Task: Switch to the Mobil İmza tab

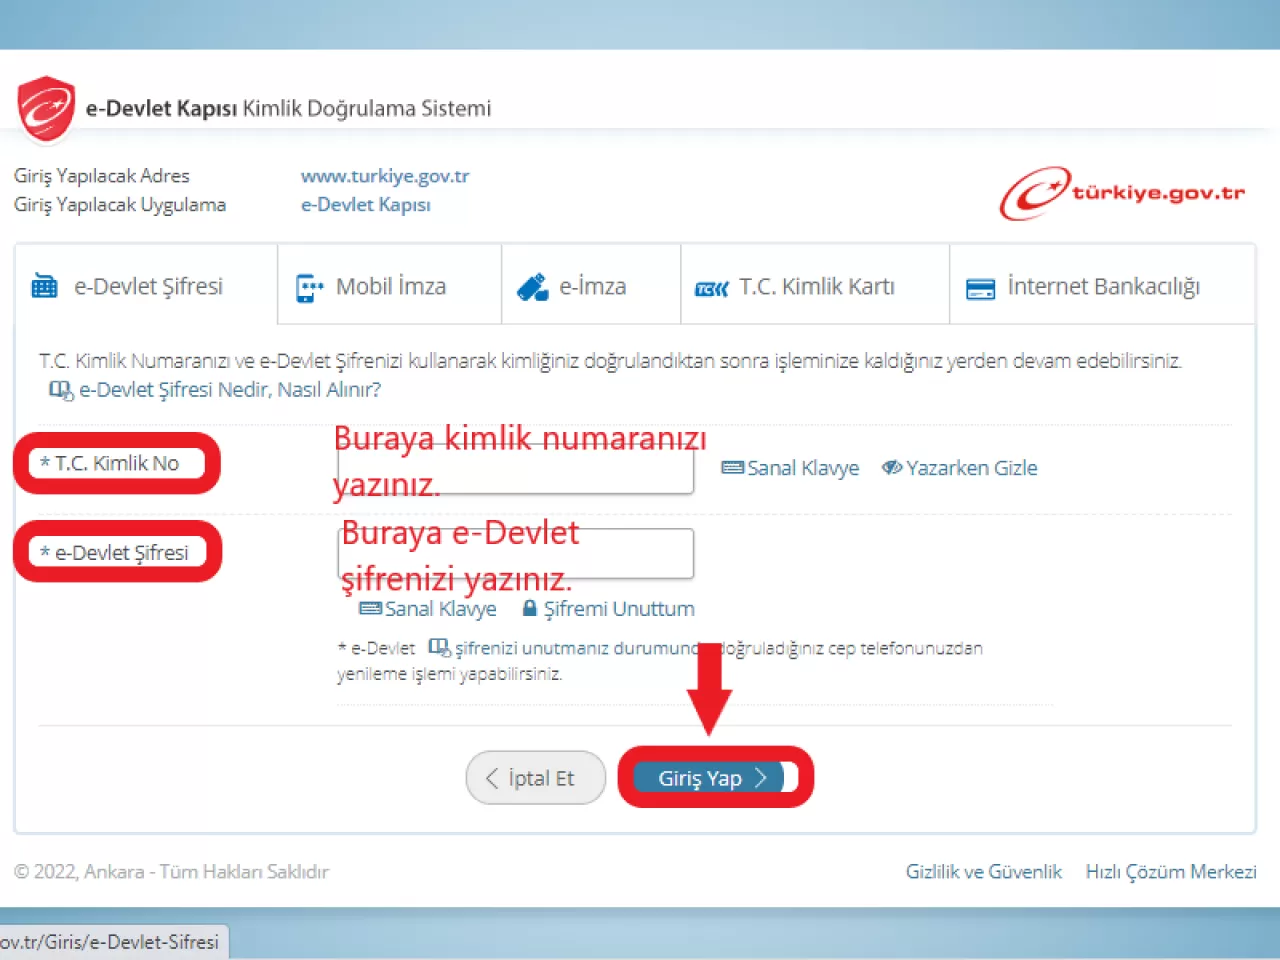Action: point(390,285)
